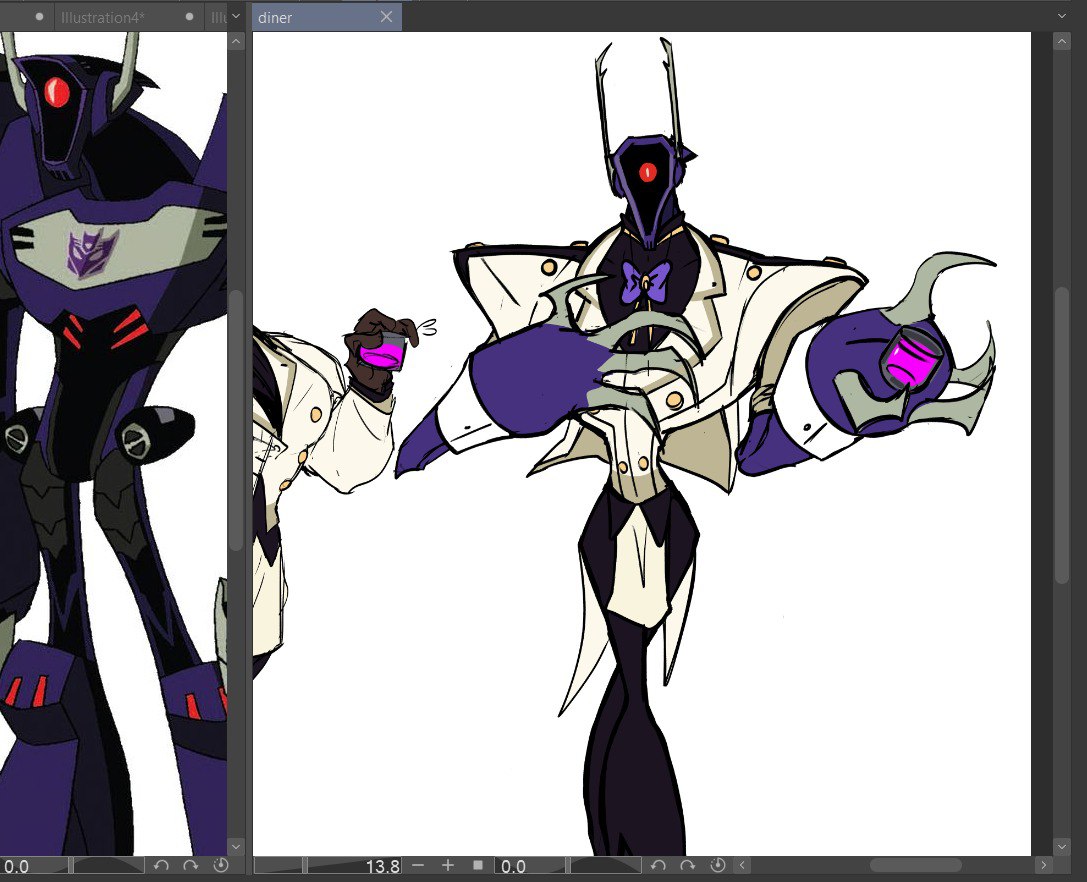The height and width of the screenshot is (882, 1087).
Task: Click the rotation reset clock icon on left canvas
Action: click(x=221, y=865)
